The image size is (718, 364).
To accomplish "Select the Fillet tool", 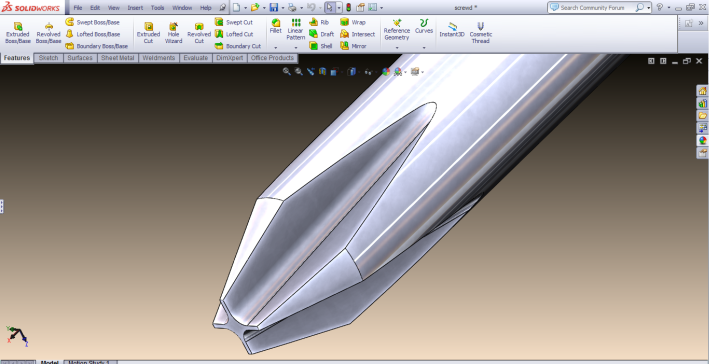I will click(x=276, y=27).
